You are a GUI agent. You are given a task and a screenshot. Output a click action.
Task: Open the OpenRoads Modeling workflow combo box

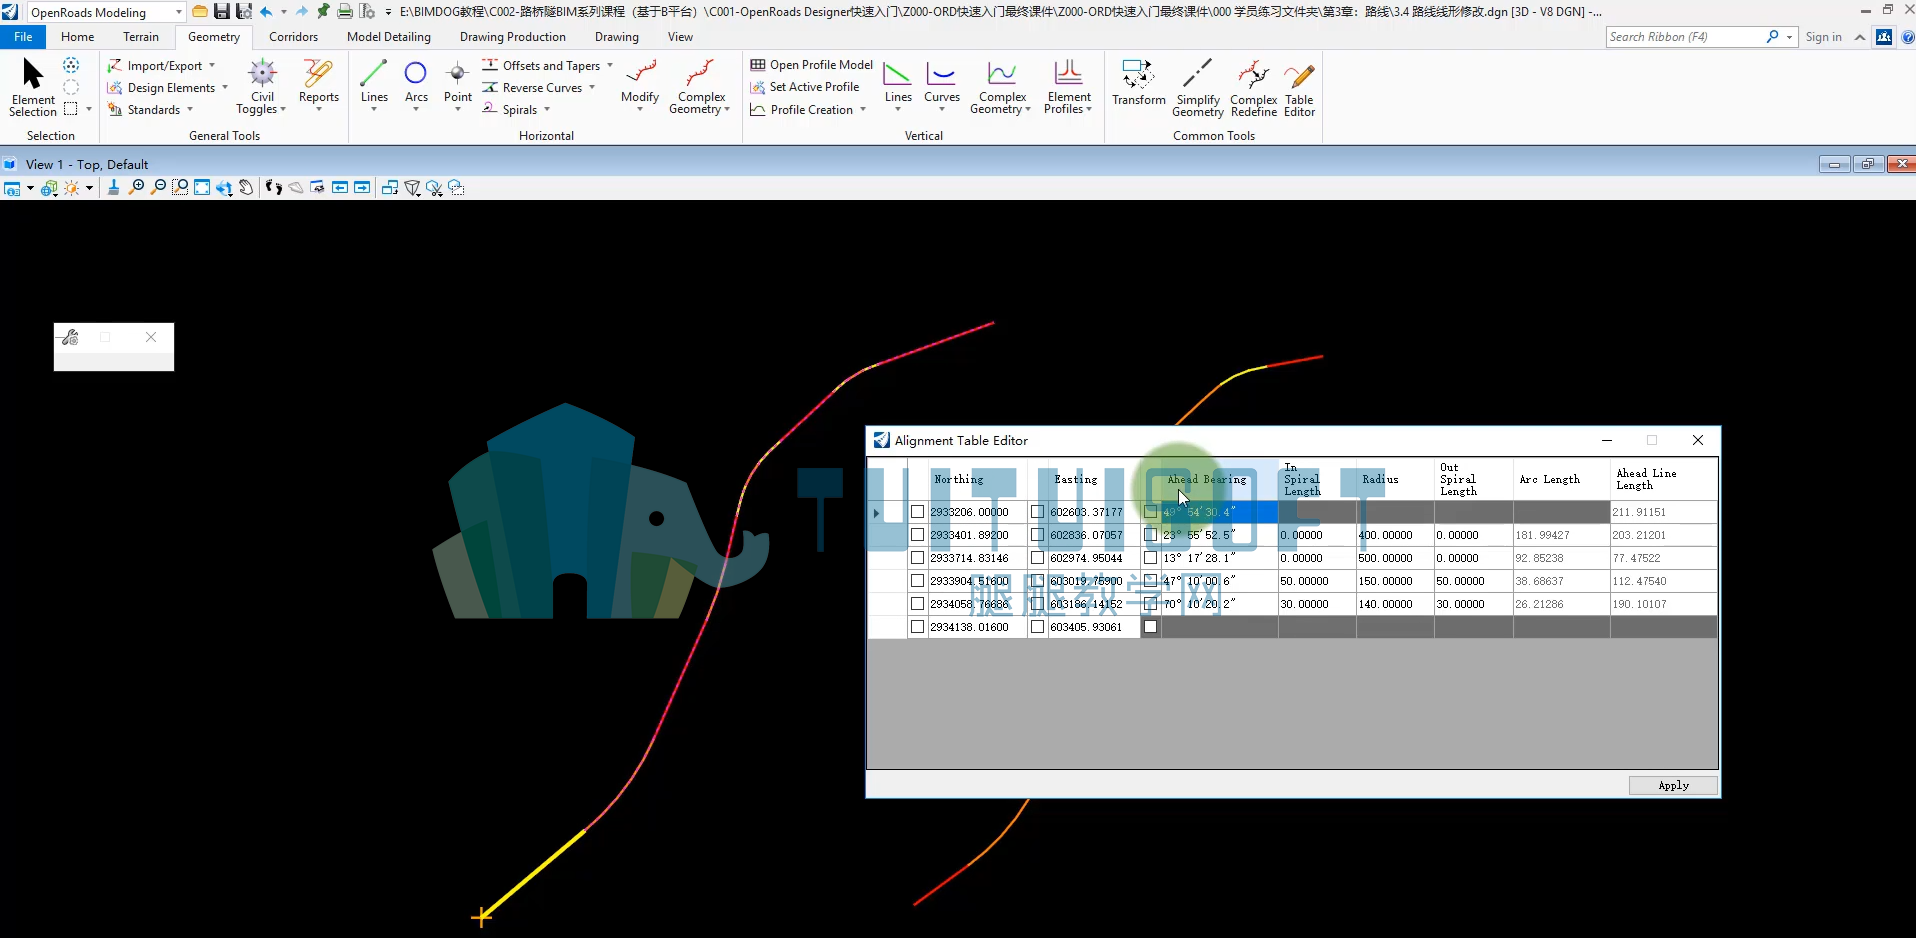[x=106, y=12]
